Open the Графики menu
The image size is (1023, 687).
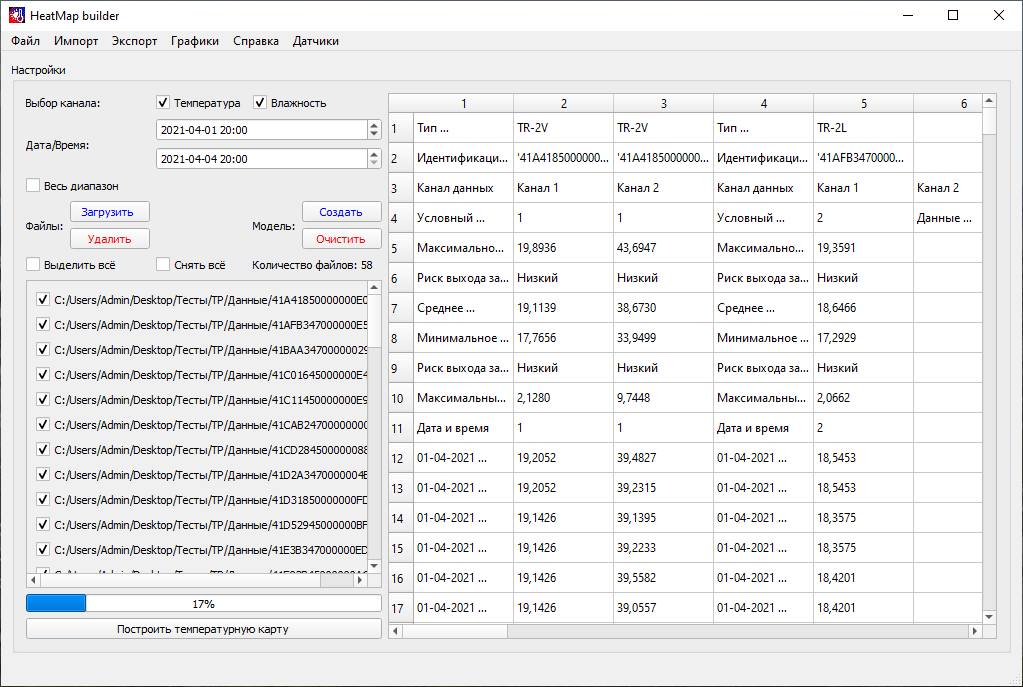tap(194, 41)
